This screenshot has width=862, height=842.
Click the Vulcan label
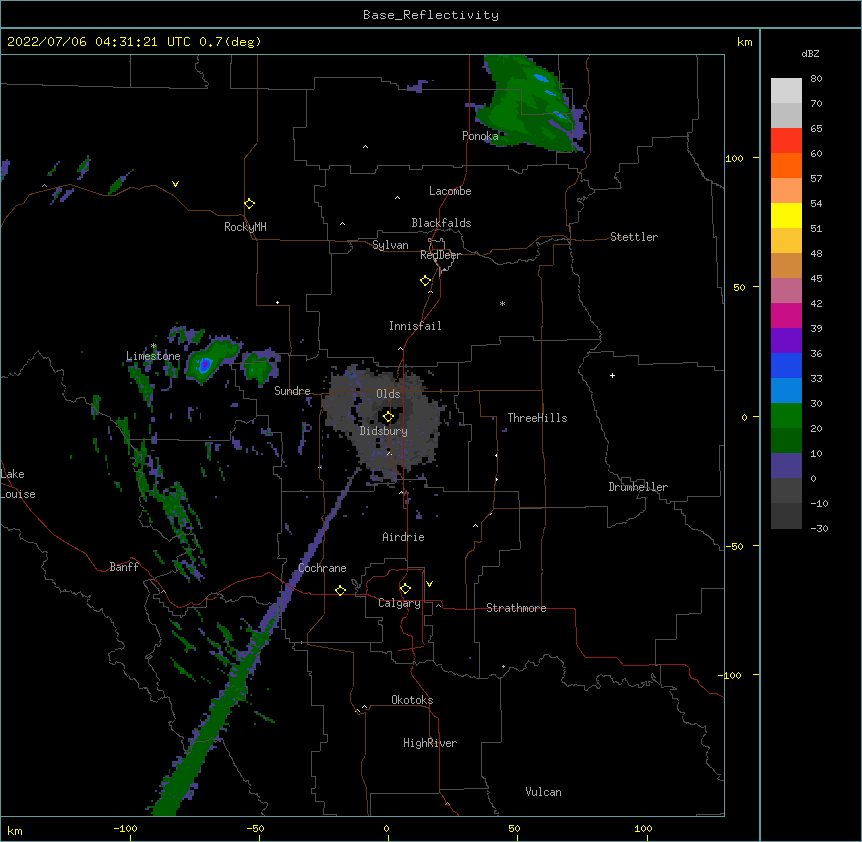click(543, 792)
